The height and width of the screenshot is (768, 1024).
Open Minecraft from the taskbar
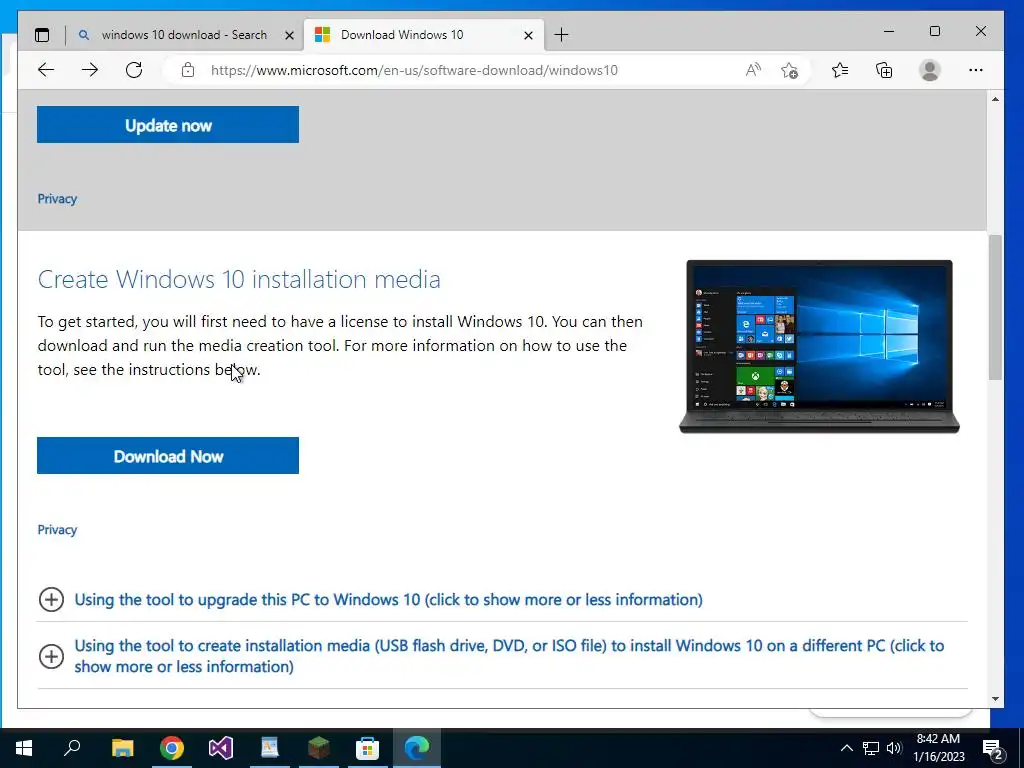[x=319, y=748]
